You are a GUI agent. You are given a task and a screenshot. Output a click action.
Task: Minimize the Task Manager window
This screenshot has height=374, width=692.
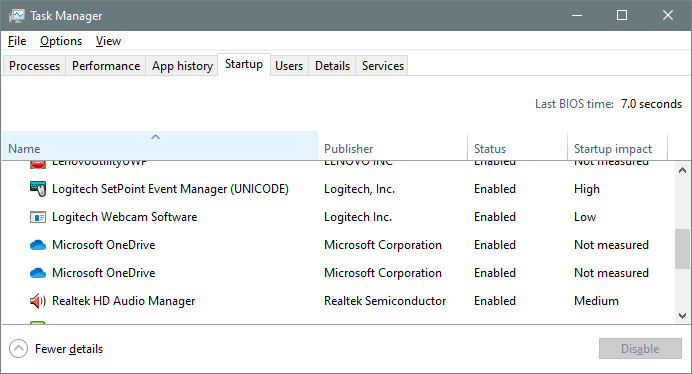[577, 15]
